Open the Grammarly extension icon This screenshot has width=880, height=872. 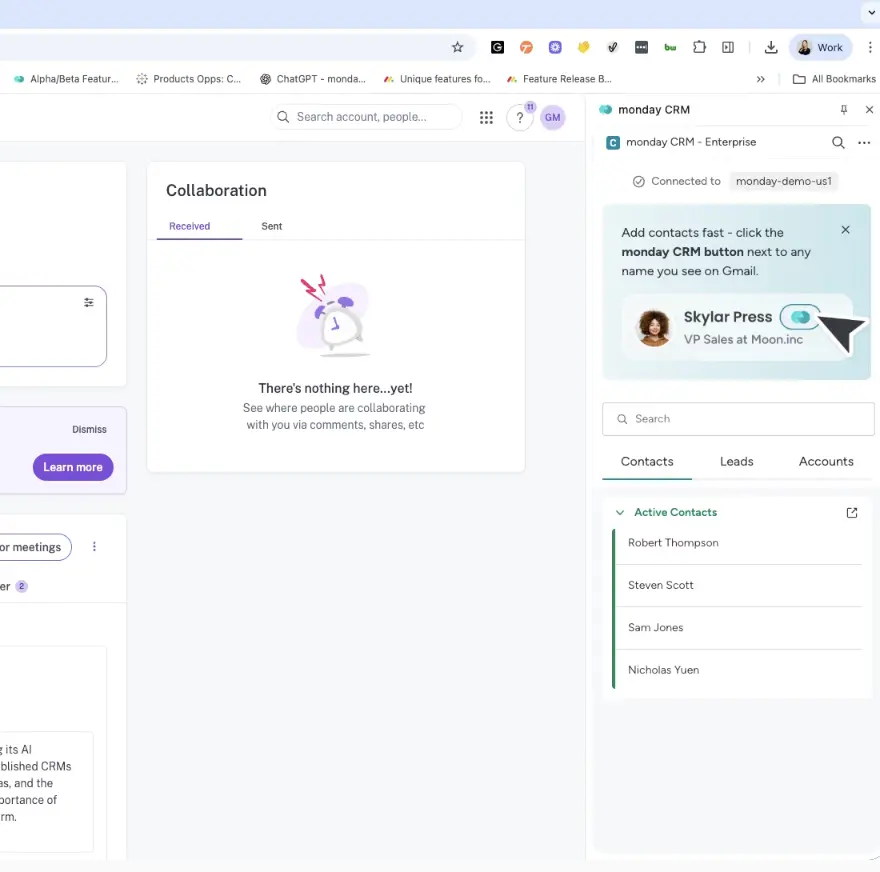click(x=497, y=47)
